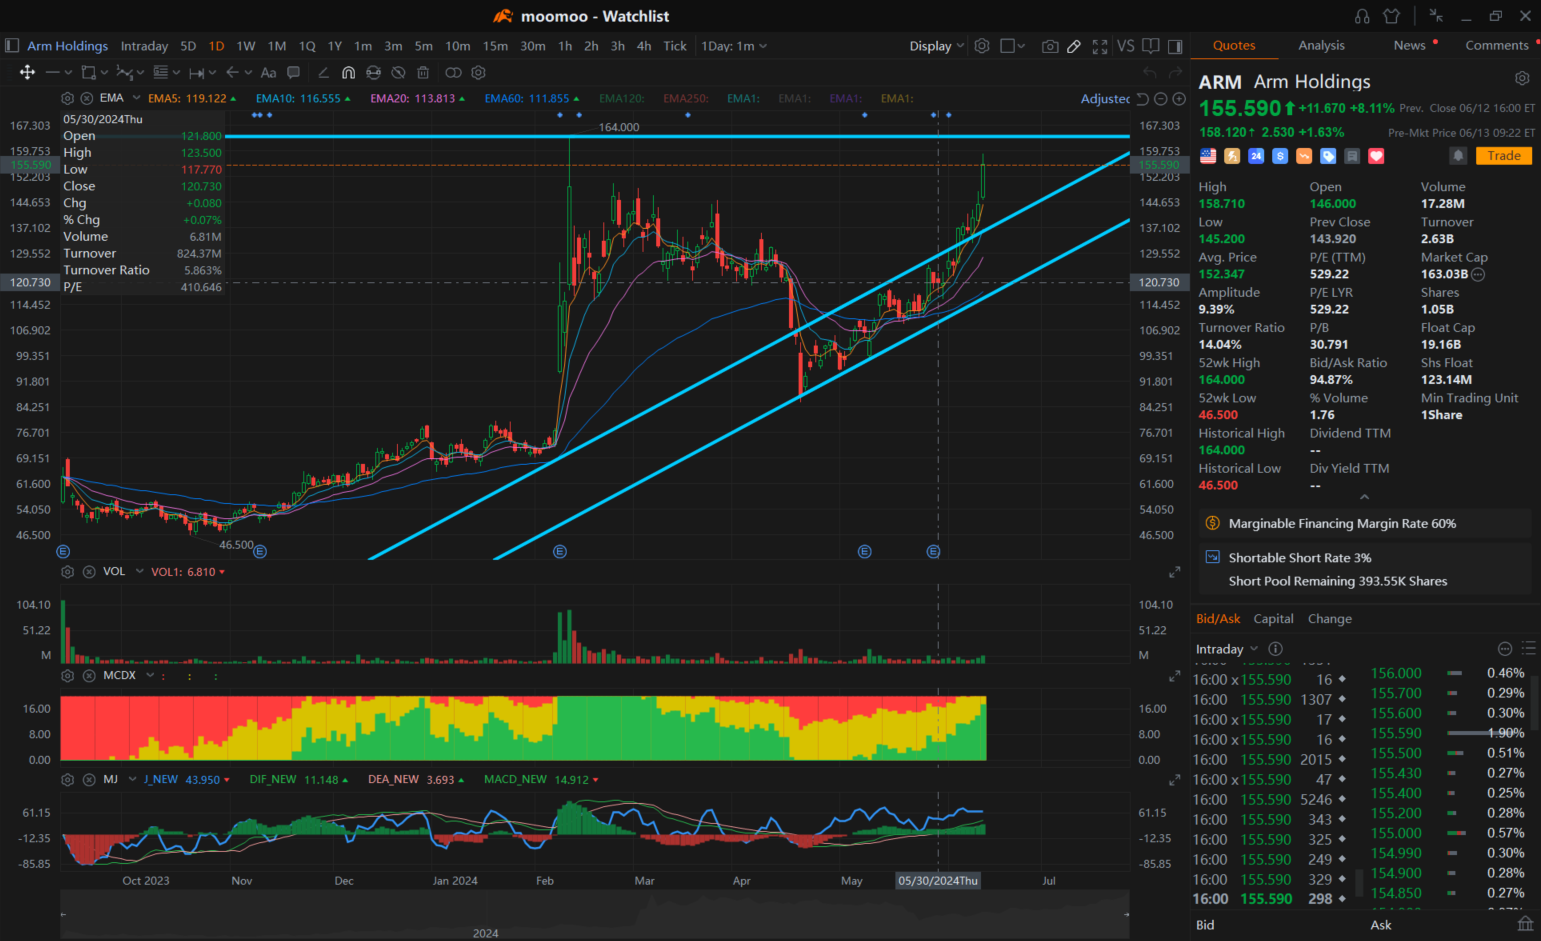1541x941 pixels.
Task: Click the Intraday timeframe button
Action: [x=144, y=46]
